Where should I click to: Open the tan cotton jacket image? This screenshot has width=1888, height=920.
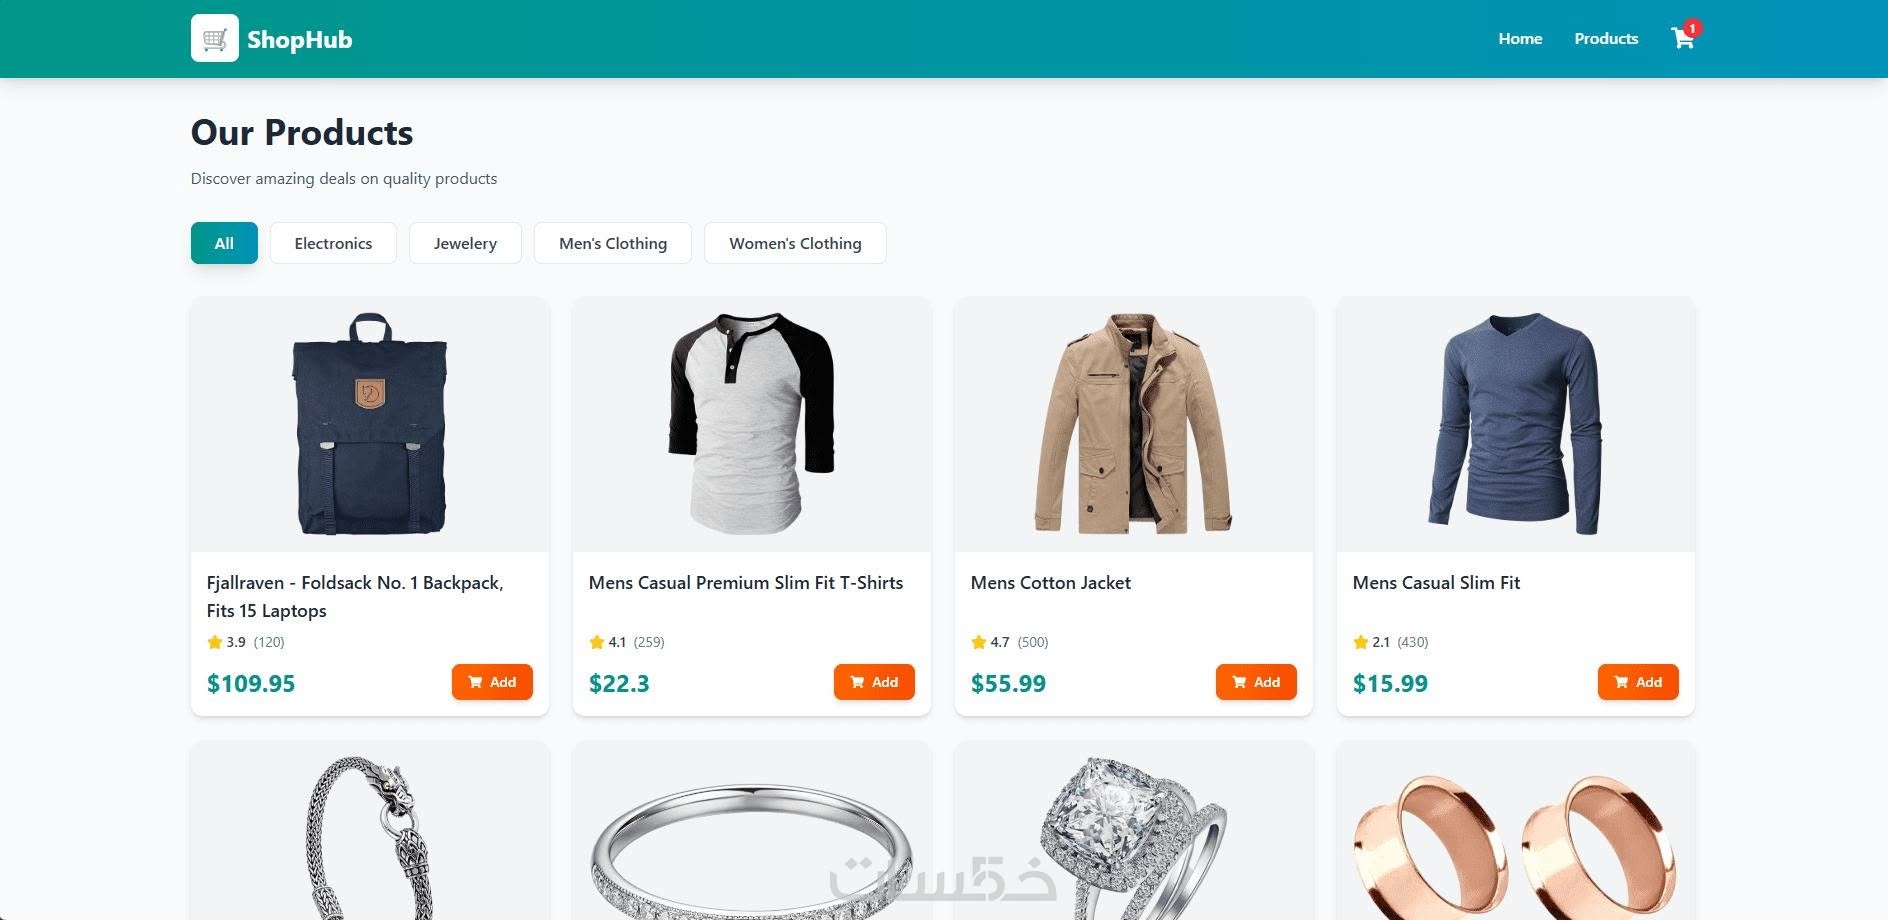(1134, 424)
